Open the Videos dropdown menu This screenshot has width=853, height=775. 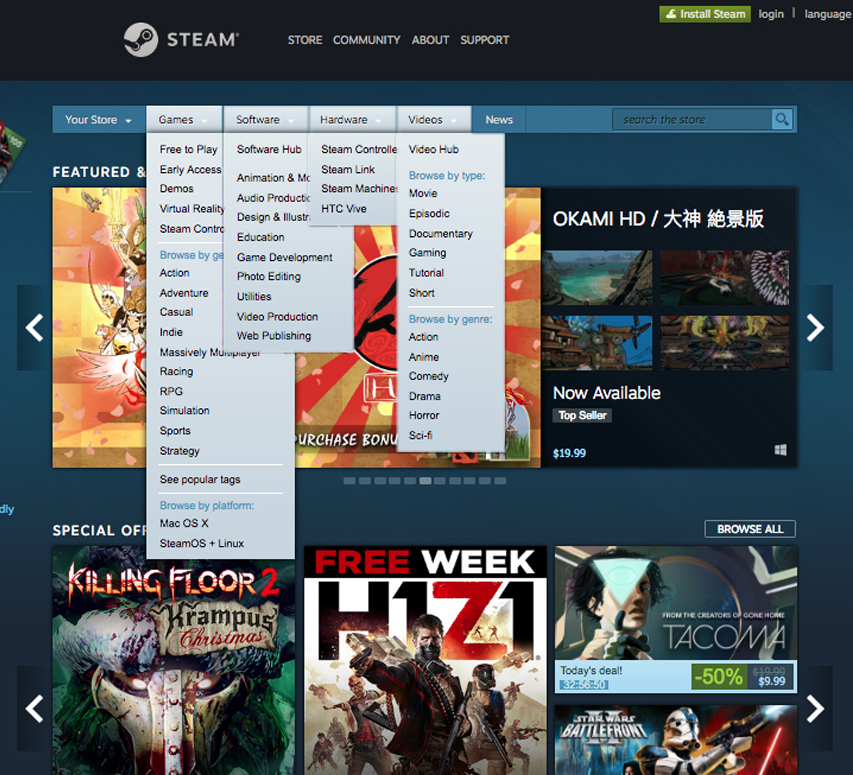434,120
